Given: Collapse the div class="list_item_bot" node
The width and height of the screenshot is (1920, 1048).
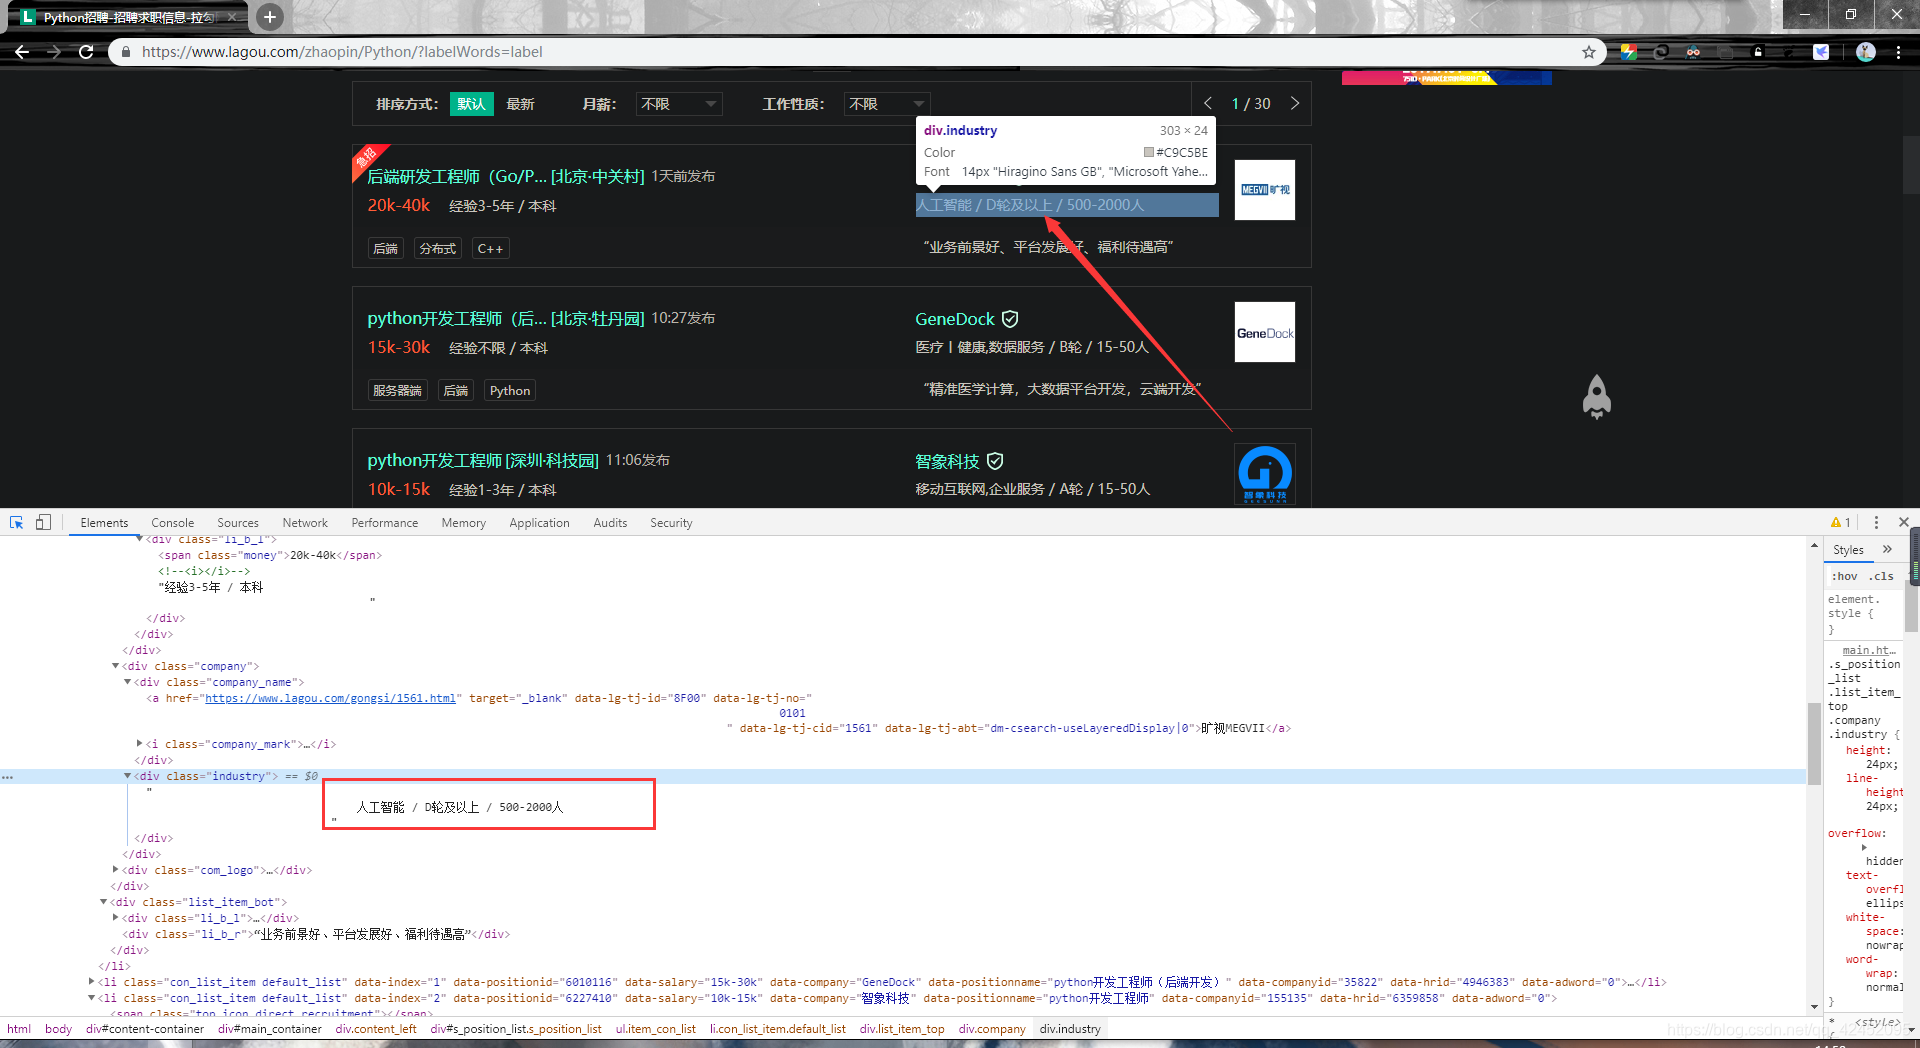Looking at the screenshot, I should 103,902.
